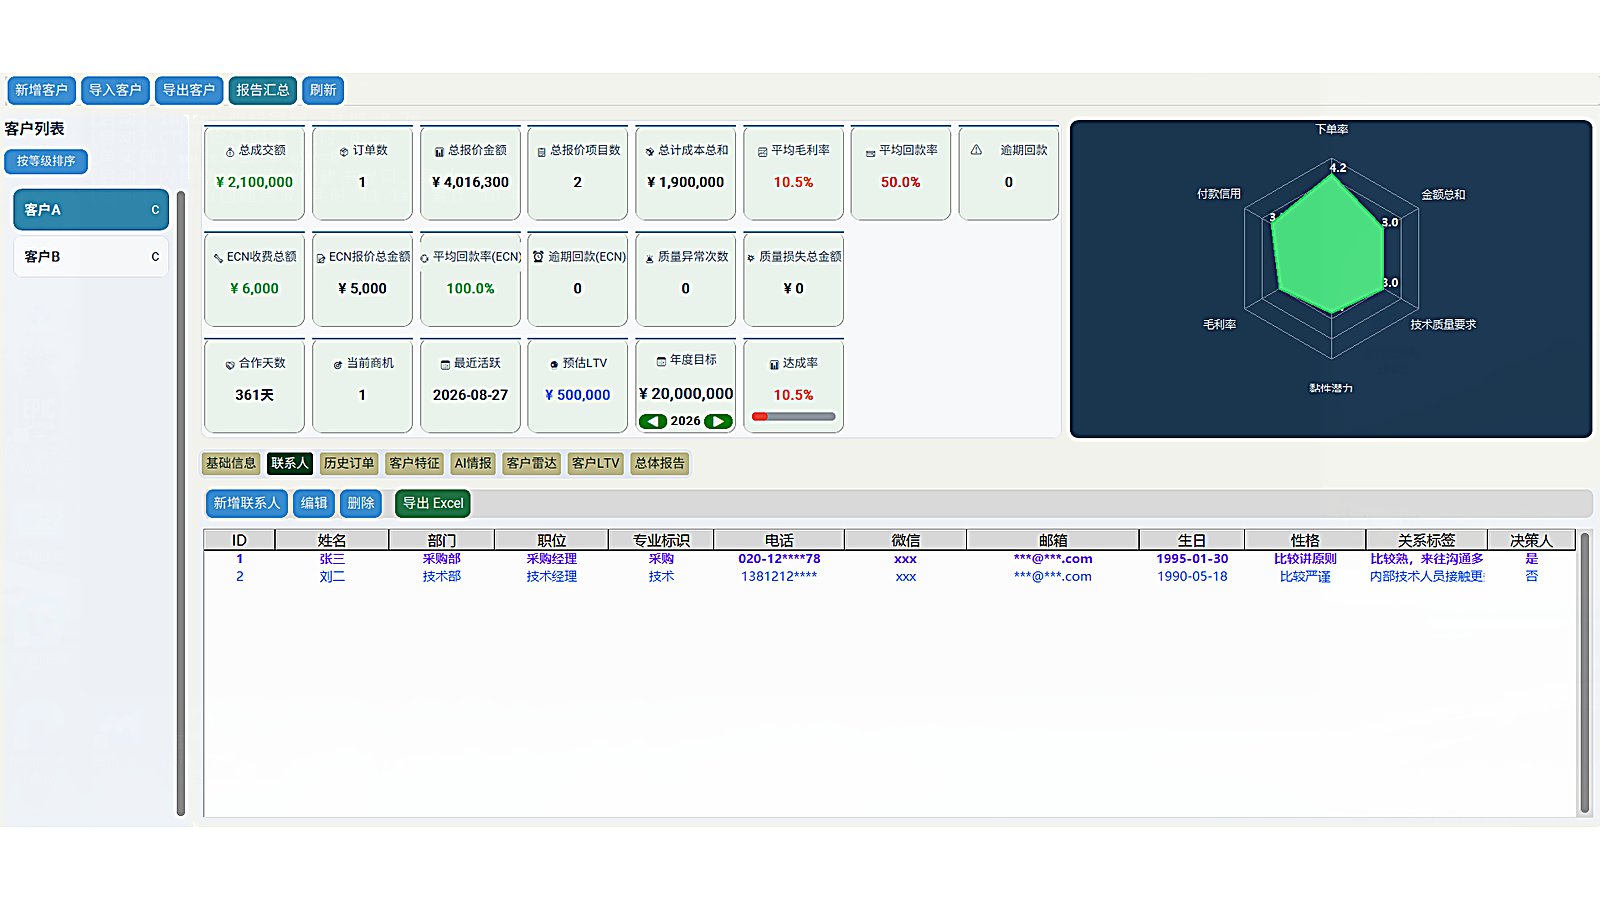Click the bar chart icon beside 达成率
This screenshot has width=1600, height=900.
click(x=774, y=364)
